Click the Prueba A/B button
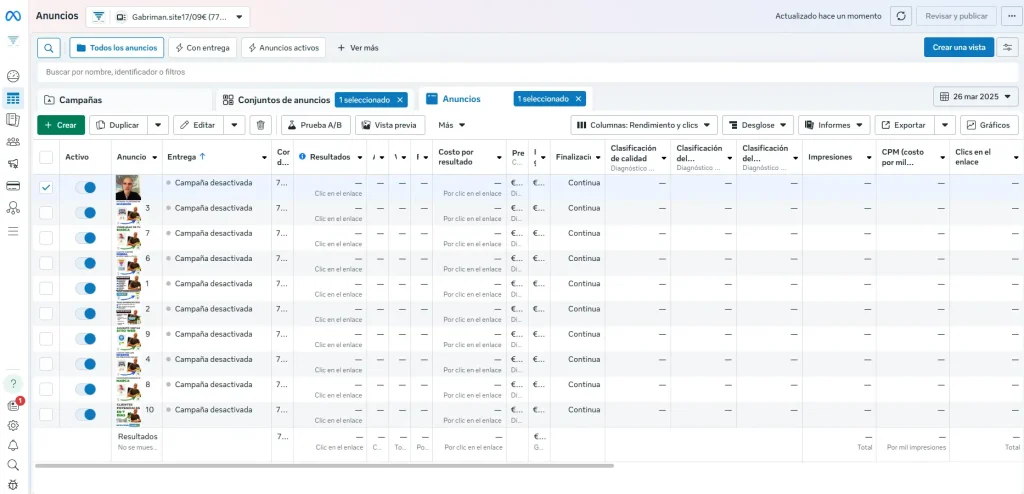Image resolution: width=1024 pixels, height=494 pixels. pos(316,125)
